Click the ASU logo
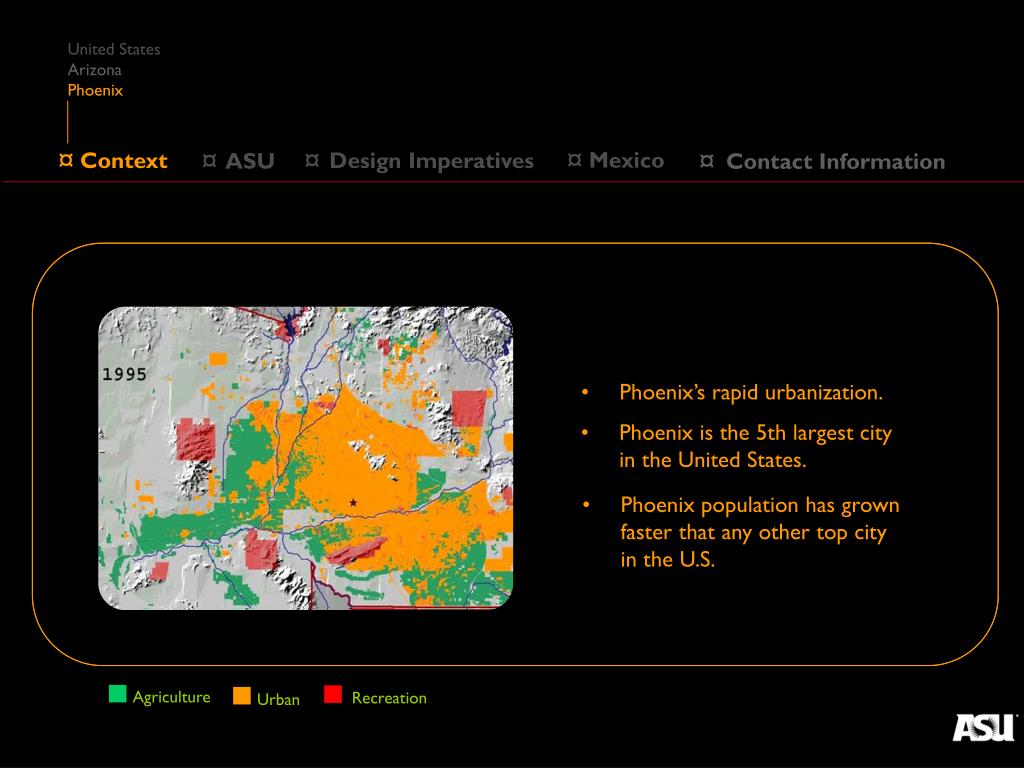 click(x=984, y=728)
